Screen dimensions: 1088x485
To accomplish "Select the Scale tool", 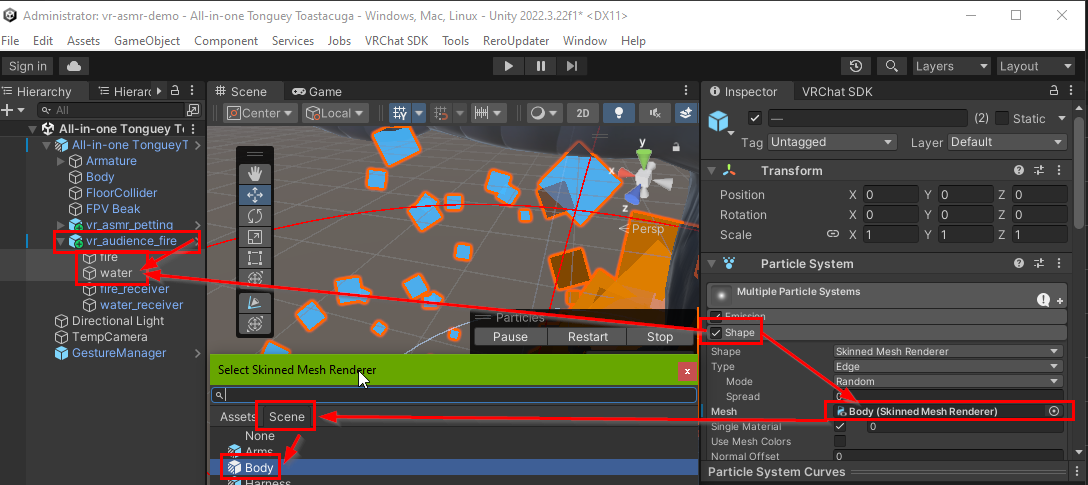I will pos(255,237).
